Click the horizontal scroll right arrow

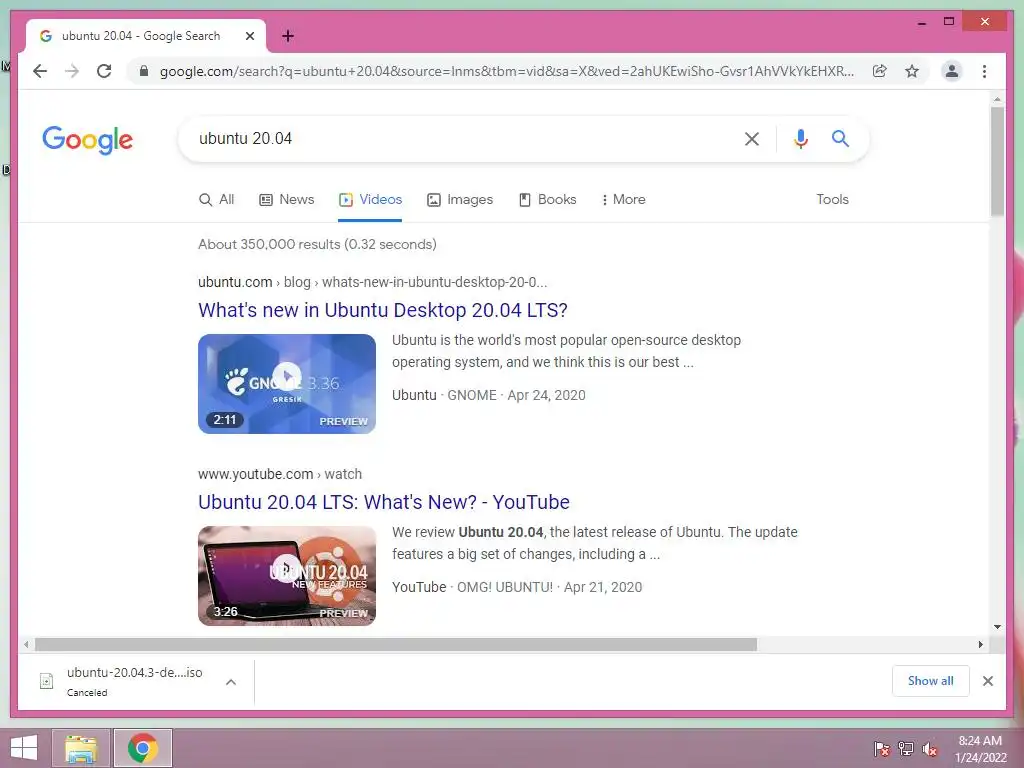click(x=980, y=645)
